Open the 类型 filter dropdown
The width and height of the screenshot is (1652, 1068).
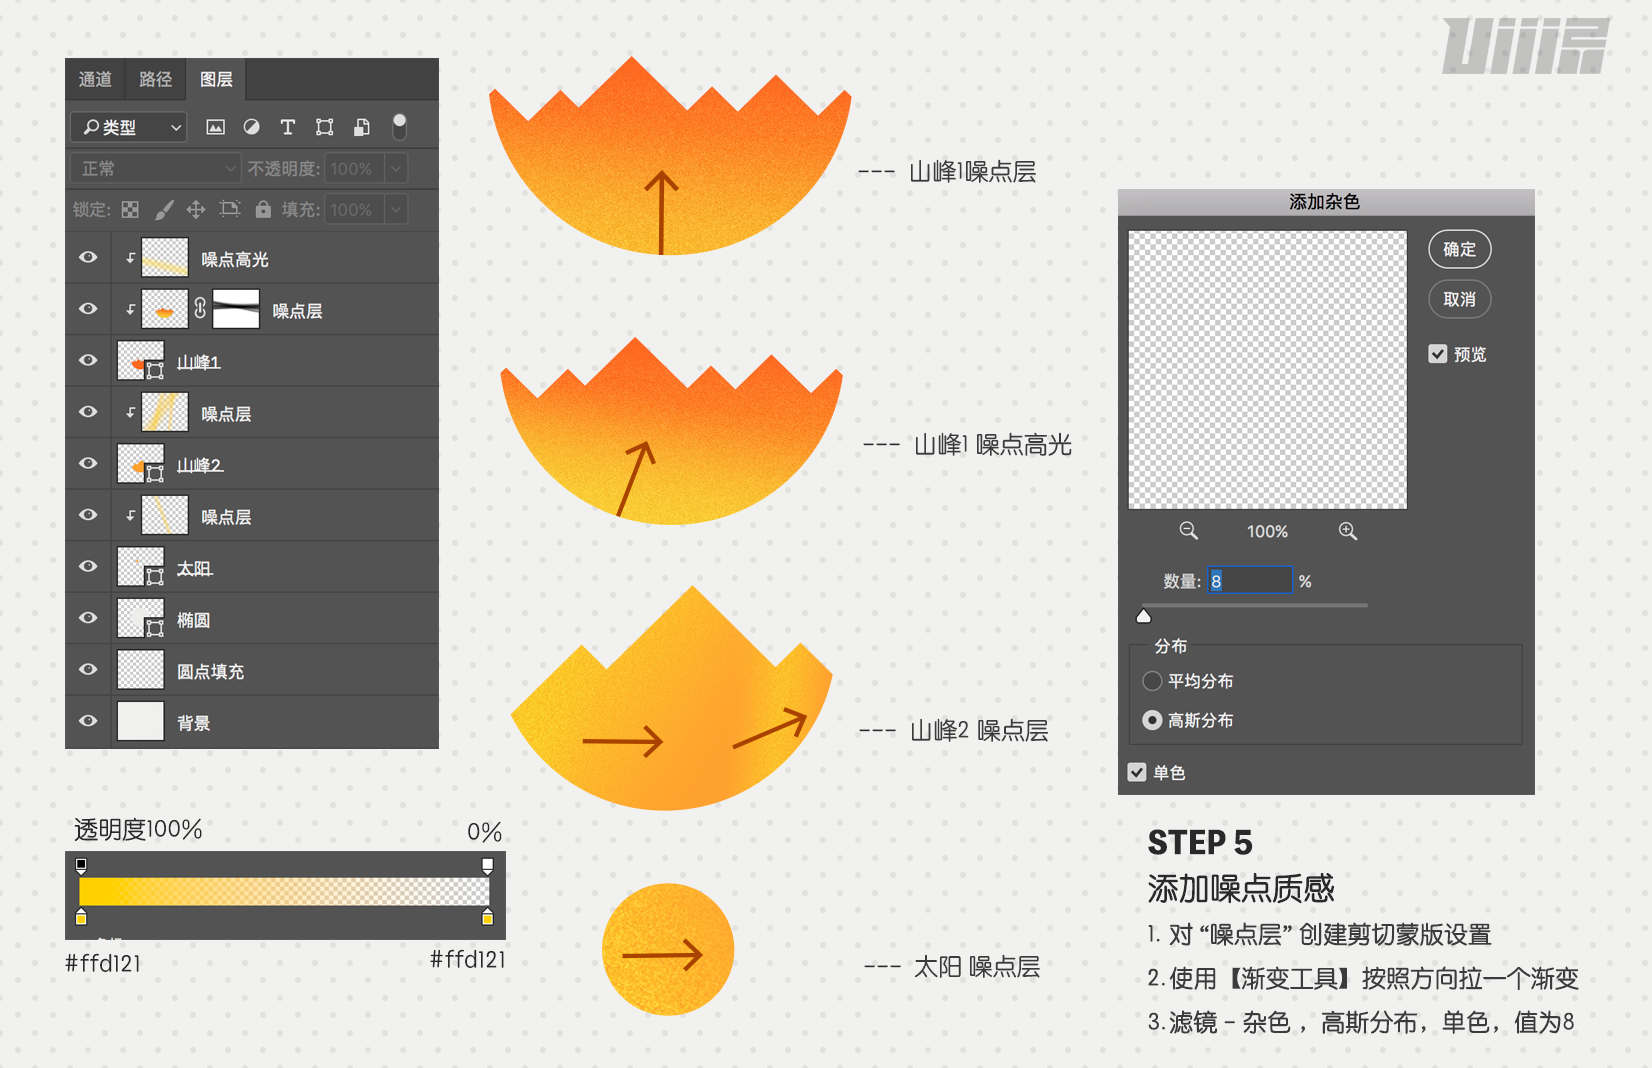coord(129,127)
